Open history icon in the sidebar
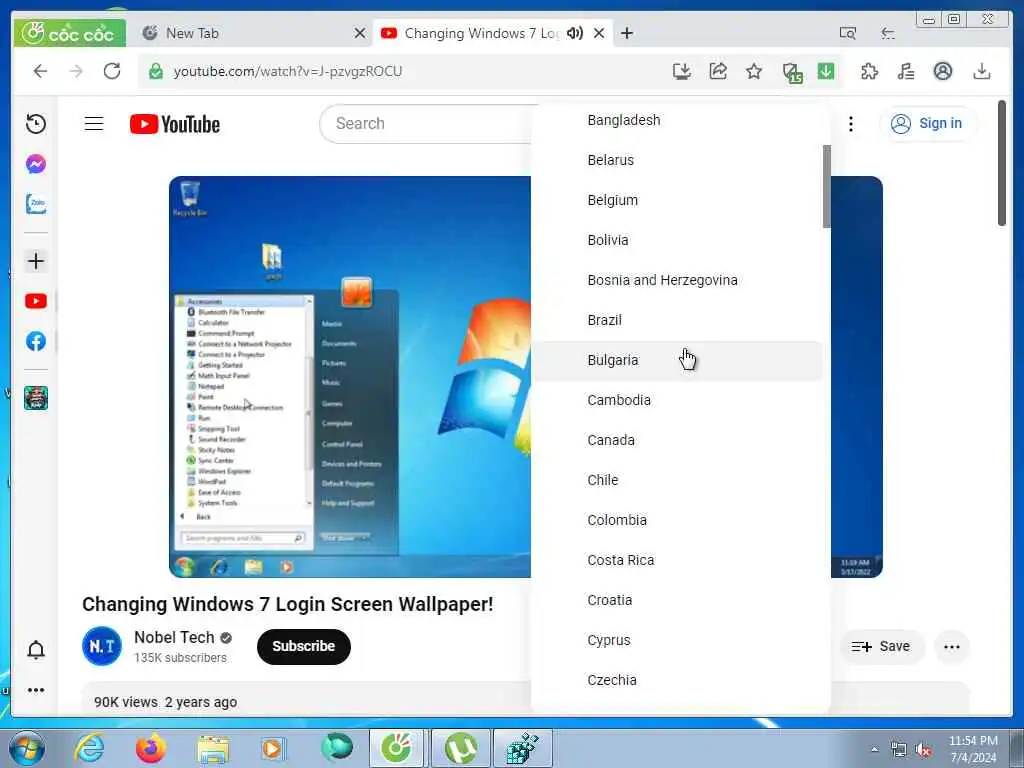 tap(36, 123)
